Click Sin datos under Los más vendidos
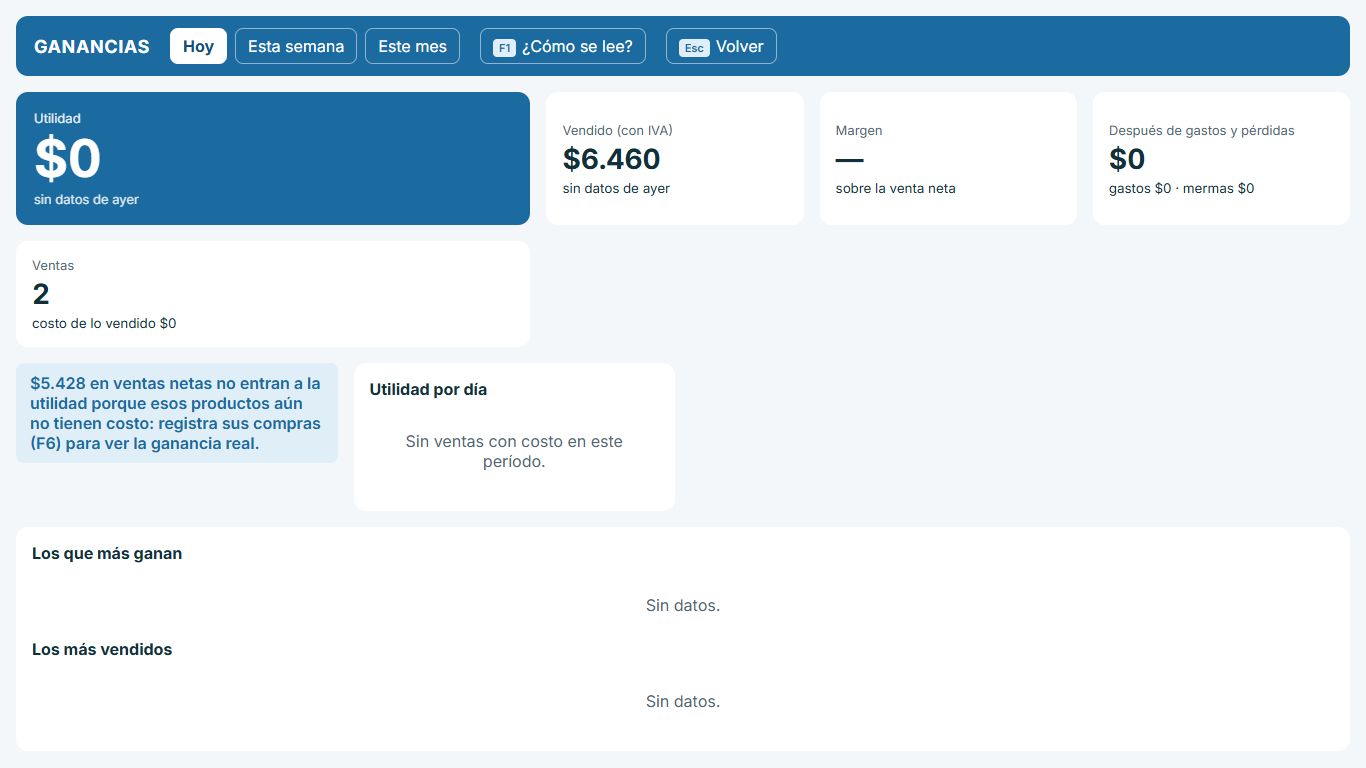Screen dimensions: 1366x768 [x=683, y=702]
